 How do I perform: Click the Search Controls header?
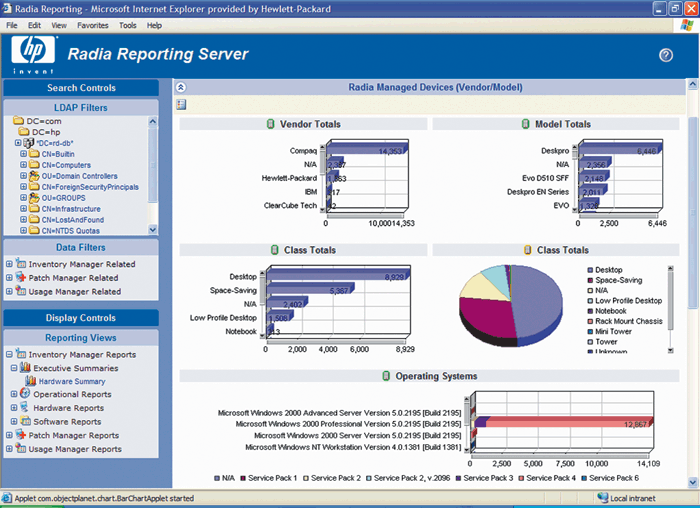pyautogui.click(x=81, y=87)
